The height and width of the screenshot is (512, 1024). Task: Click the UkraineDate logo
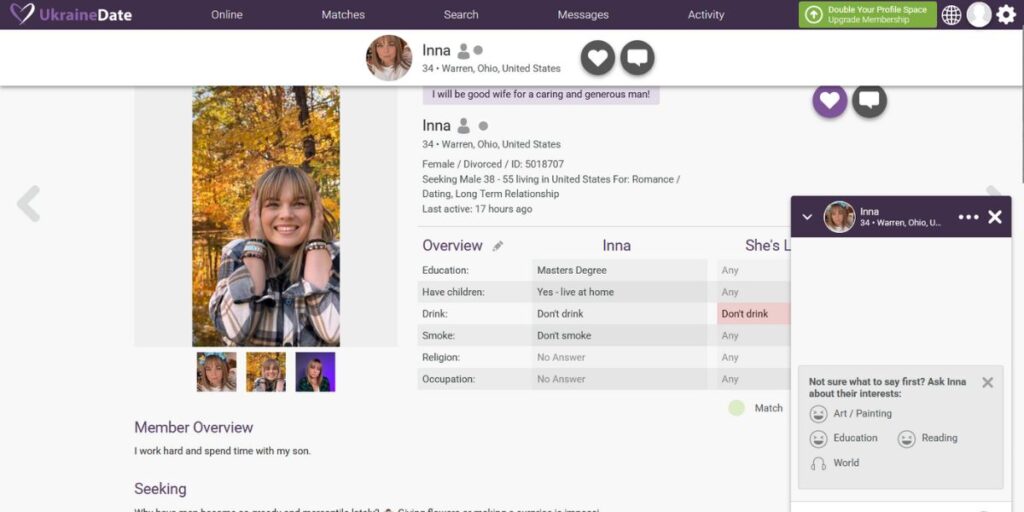(71, 14)
